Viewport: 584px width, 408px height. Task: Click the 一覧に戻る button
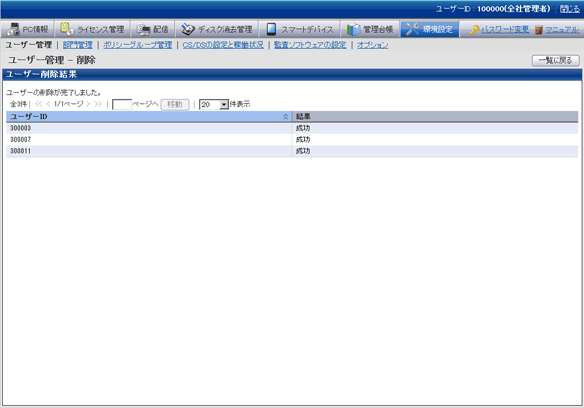pos(556,60)
